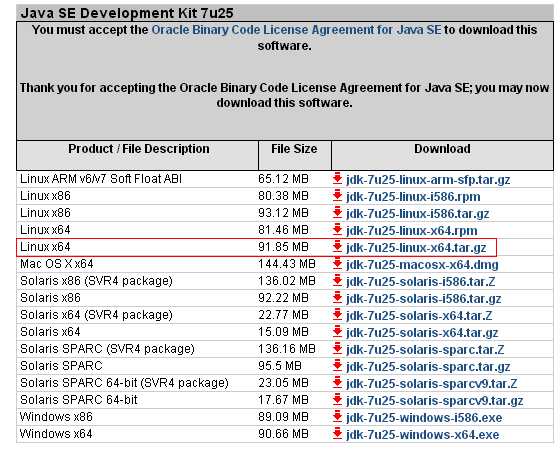Select the Mac OS X x64 description
Screen dimensions: 560x451
click(56, 264)
